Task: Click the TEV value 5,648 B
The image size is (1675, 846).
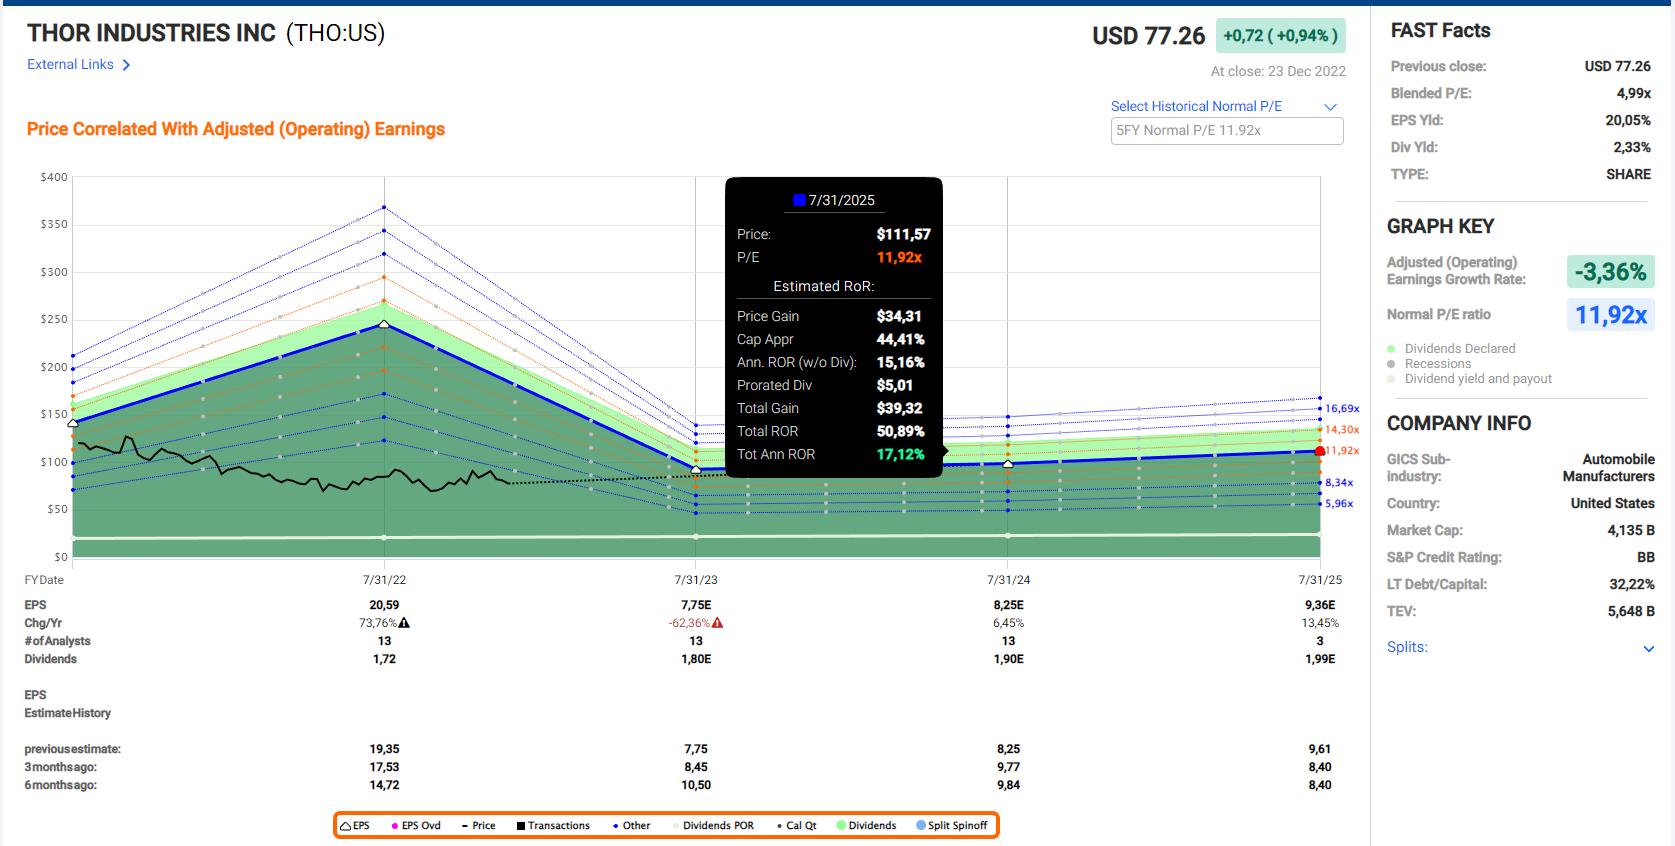Action: point(1631,612)
